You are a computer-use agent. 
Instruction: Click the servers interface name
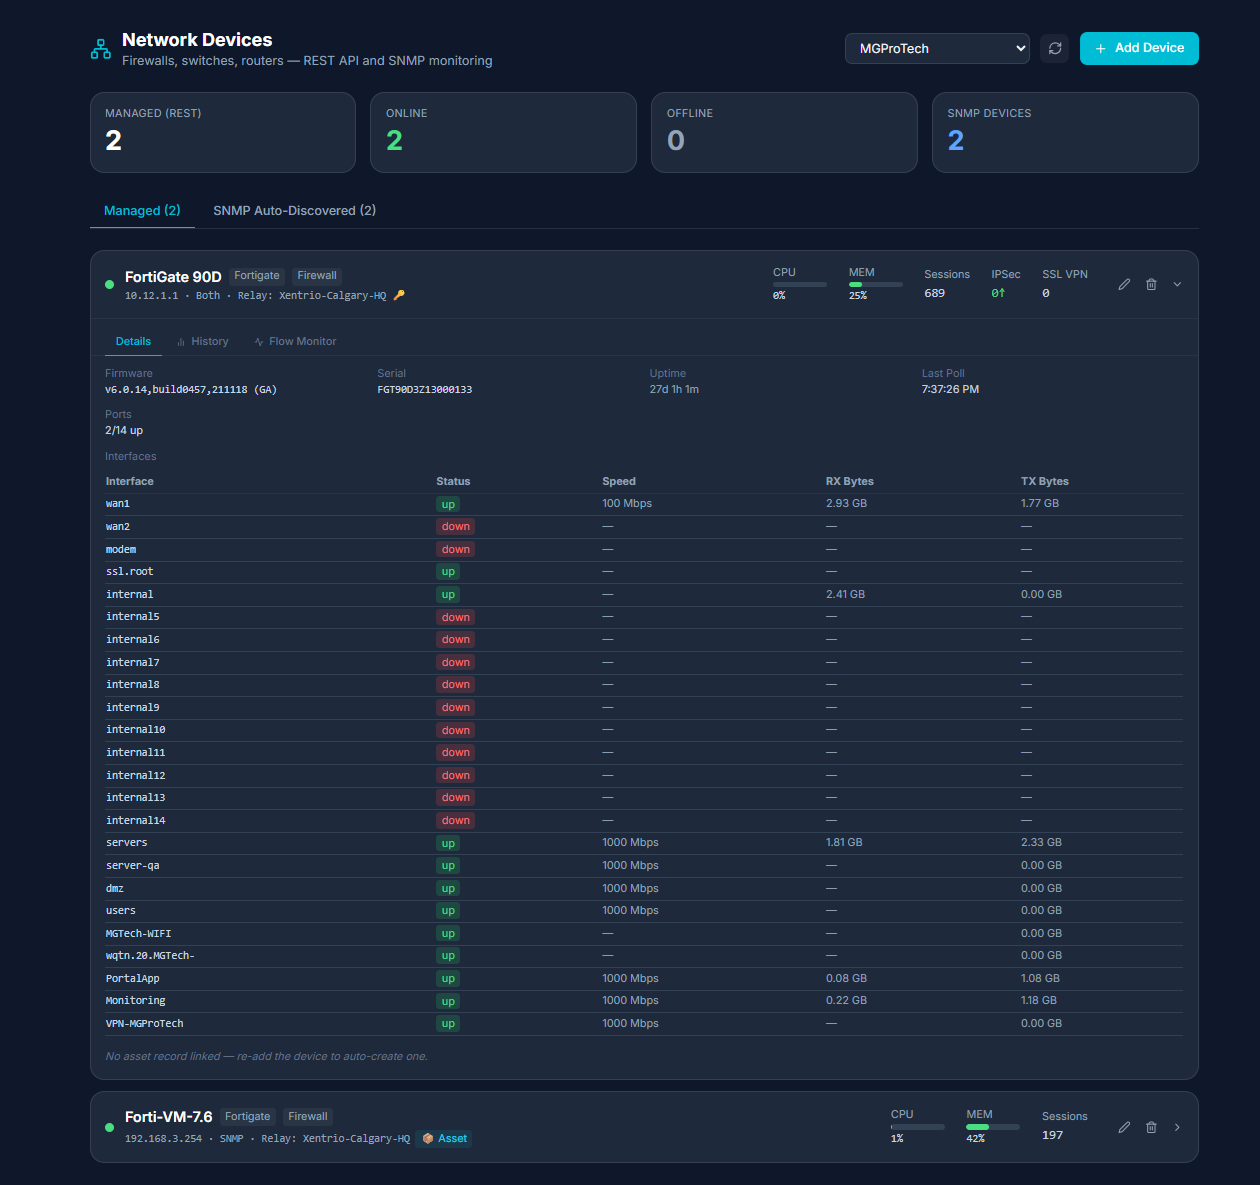click(x=126, y=843)
